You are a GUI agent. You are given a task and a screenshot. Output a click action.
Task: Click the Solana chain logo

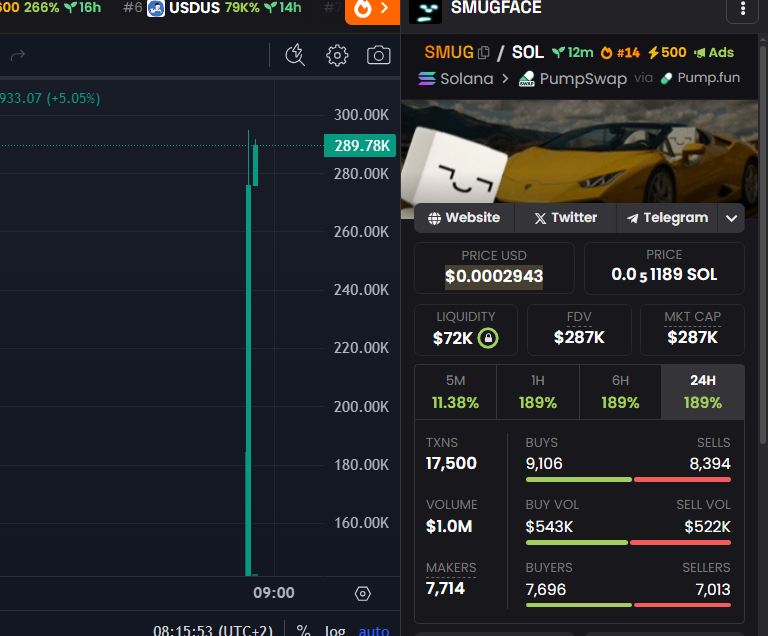(x=427, y=78)
